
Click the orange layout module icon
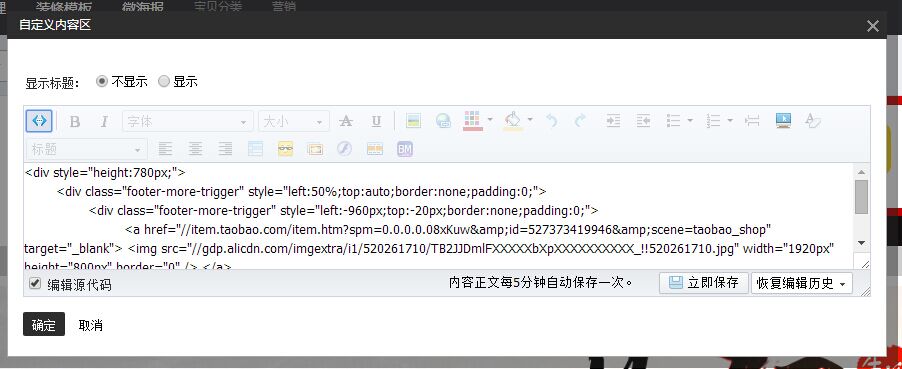pos(374,149)
